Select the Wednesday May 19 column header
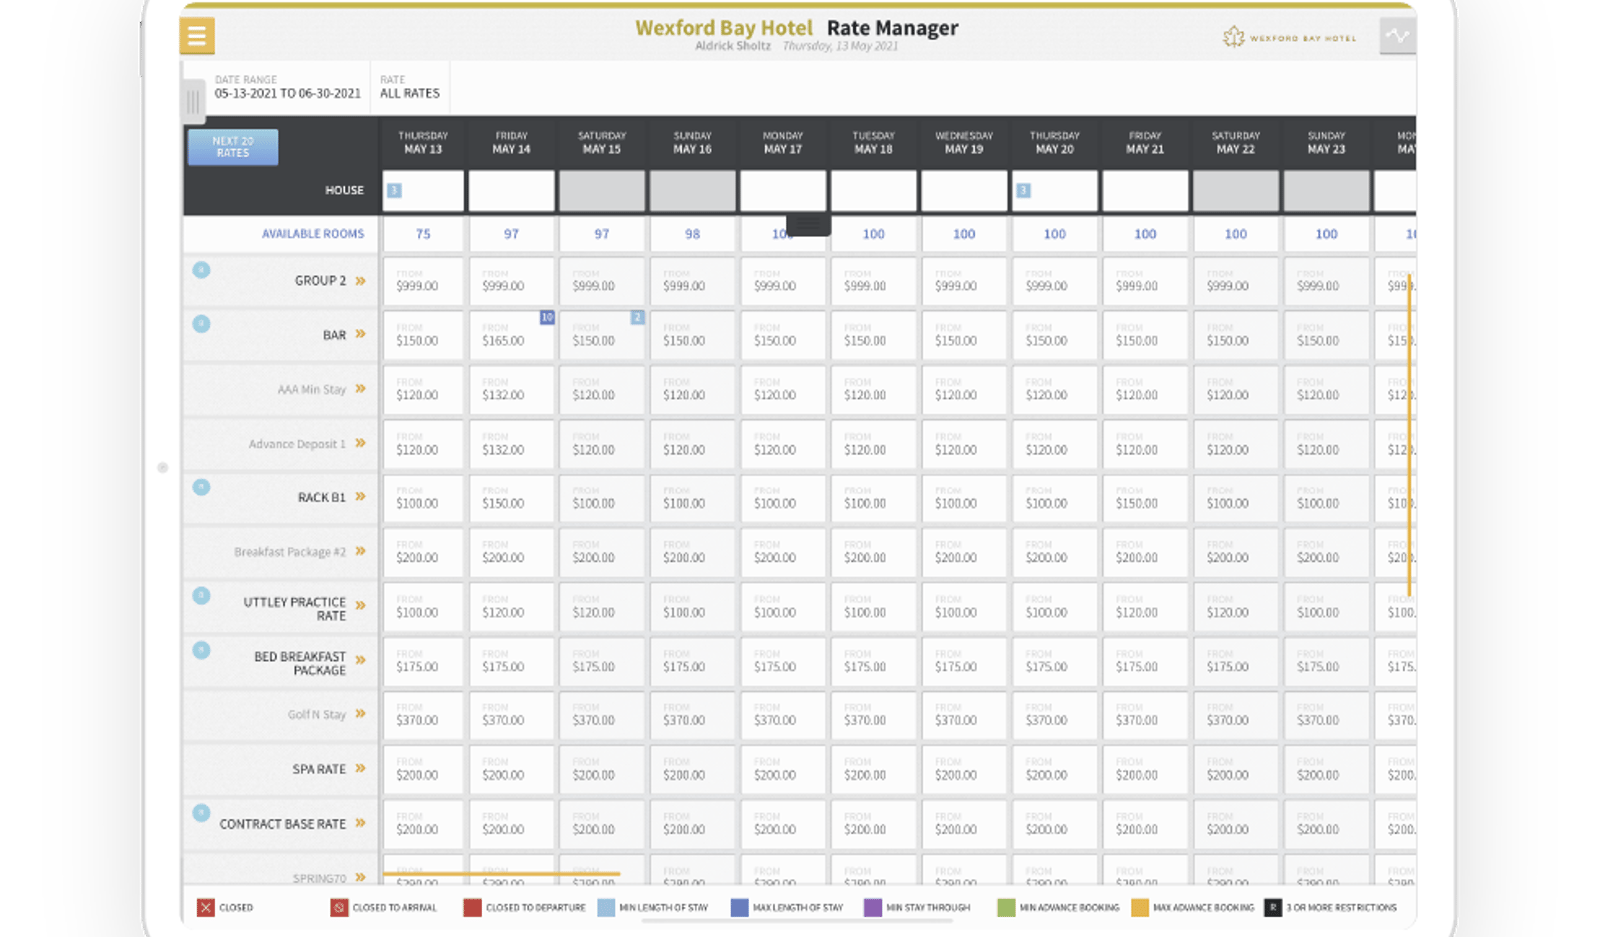 click(964, 142)
